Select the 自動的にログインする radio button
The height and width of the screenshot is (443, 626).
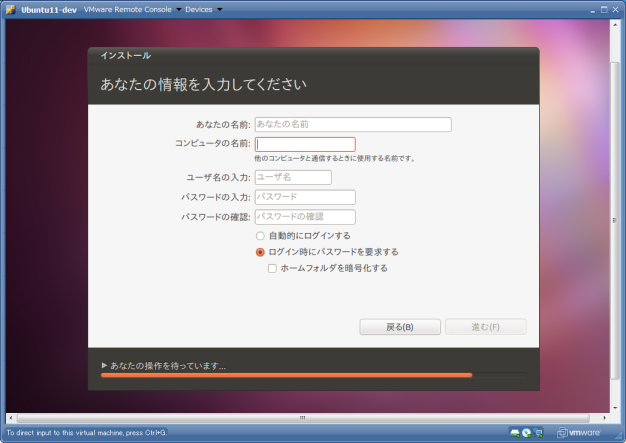tap(260, 236)
